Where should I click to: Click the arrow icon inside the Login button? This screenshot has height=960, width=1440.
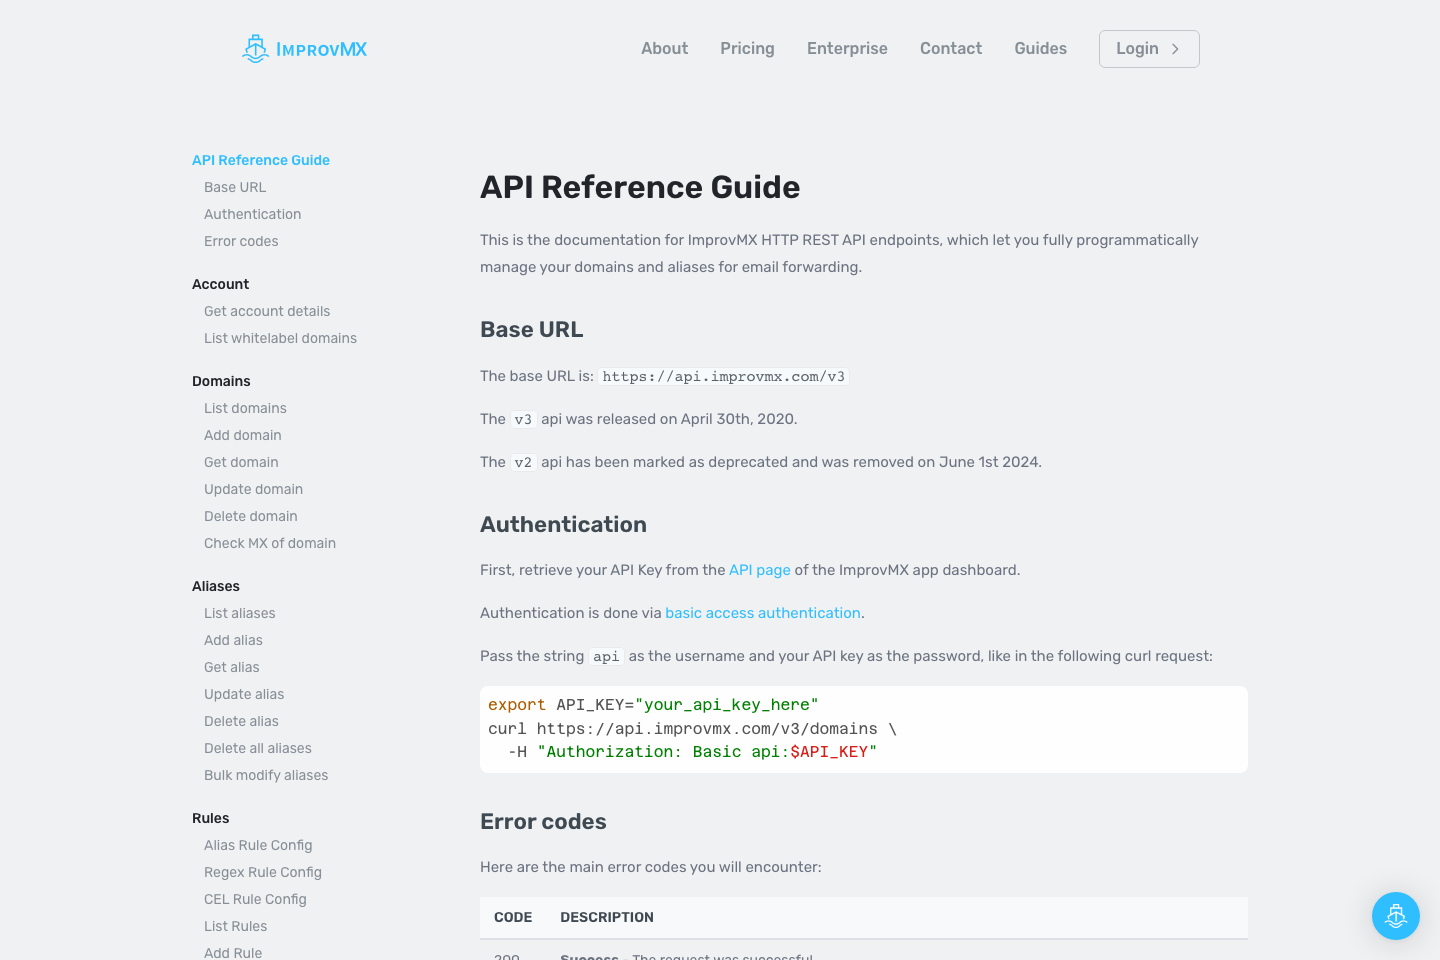(1176, 49)
